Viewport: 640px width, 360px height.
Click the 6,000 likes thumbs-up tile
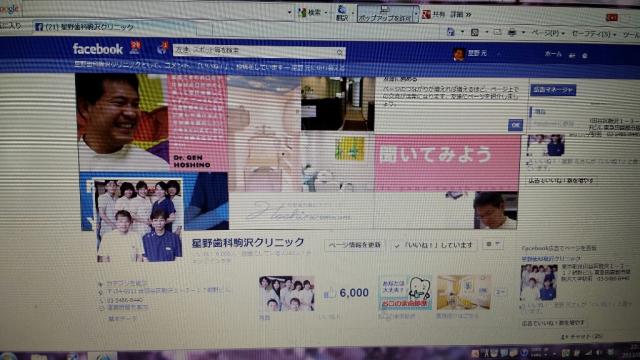pyautogui.click(x=346, y=293)
